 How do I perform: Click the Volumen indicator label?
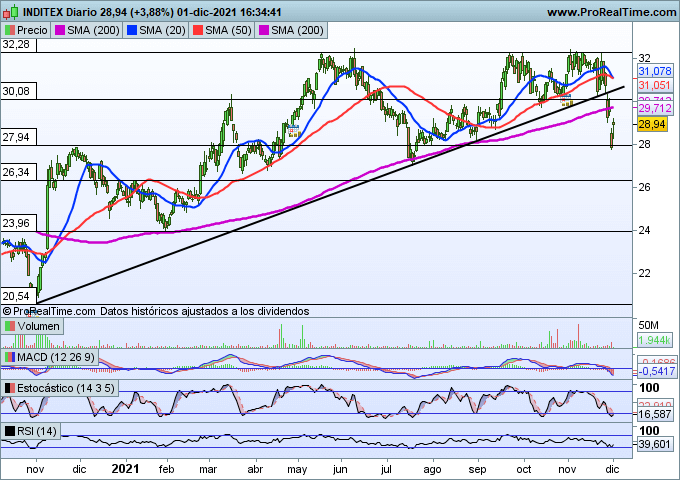(39, 326)
